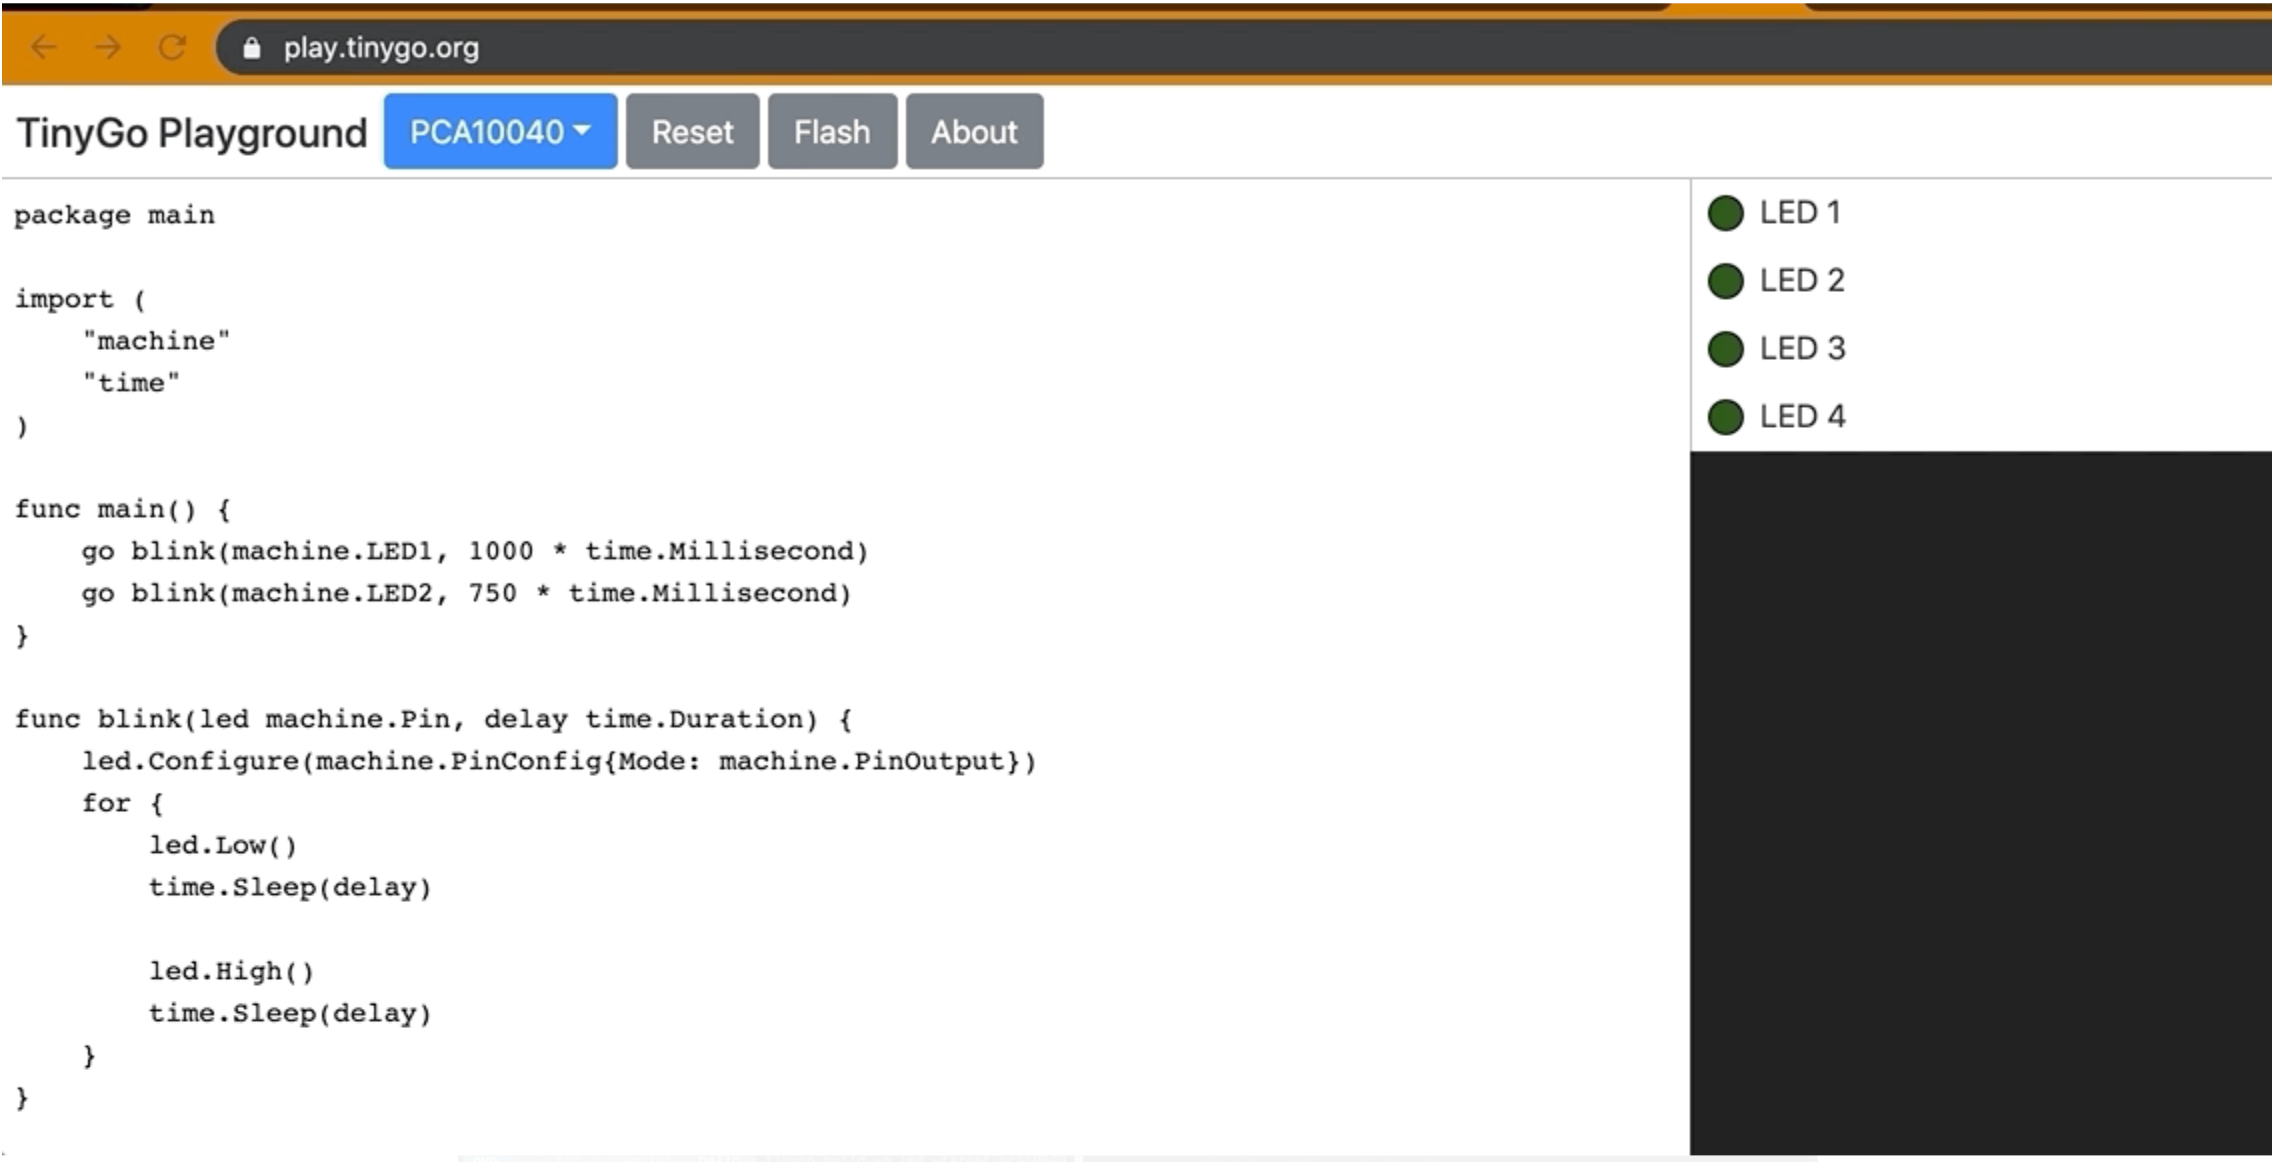
Task: Click the TinyGo Playground title
Action: (192, 133)
